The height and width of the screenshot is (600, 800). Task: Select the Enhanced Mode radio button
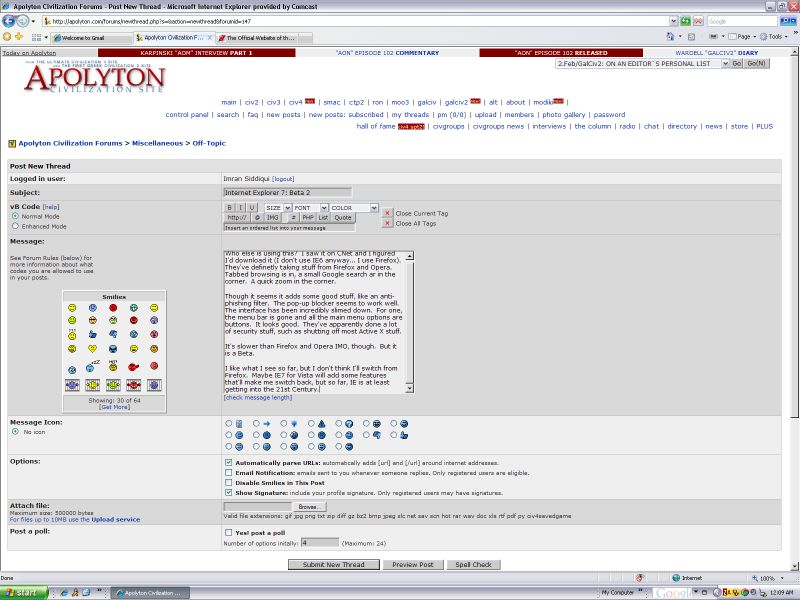15,226
